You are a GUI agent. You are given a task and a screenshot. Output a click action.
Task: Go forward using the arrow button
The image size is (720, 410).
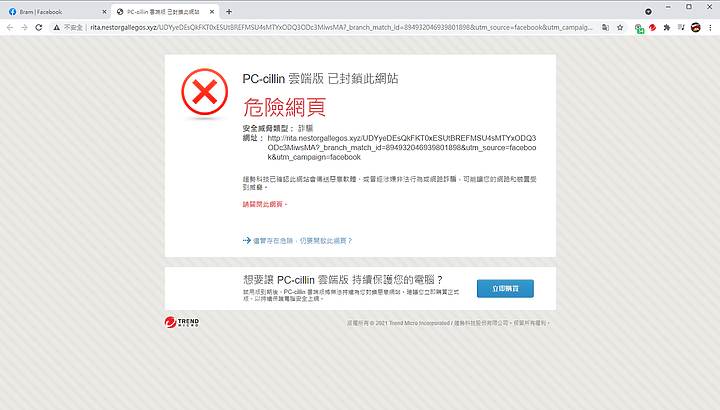coord(24,28)
